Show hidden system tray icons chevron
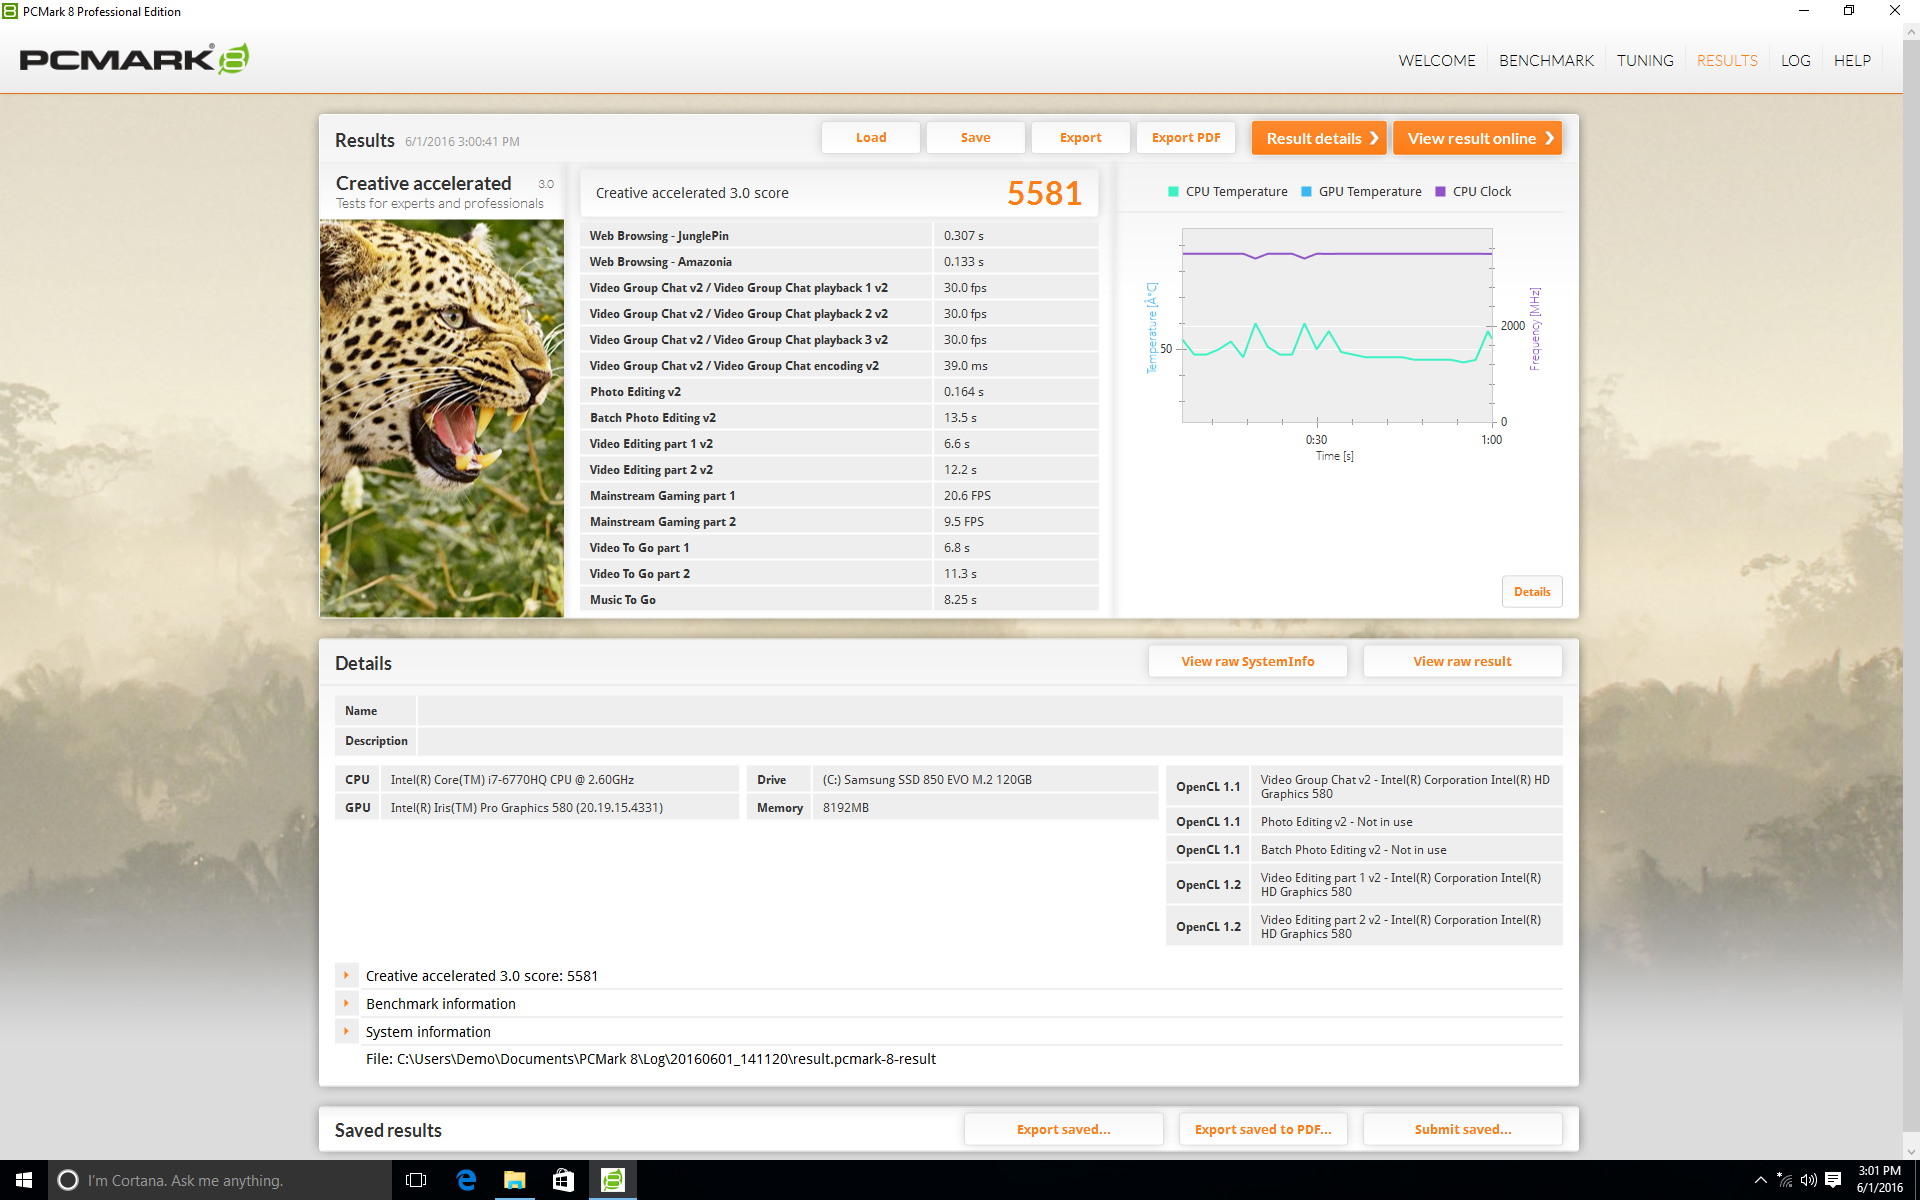Image resolution: width=1920 pixels, height=1200 pixels. click(1760, 1180)
